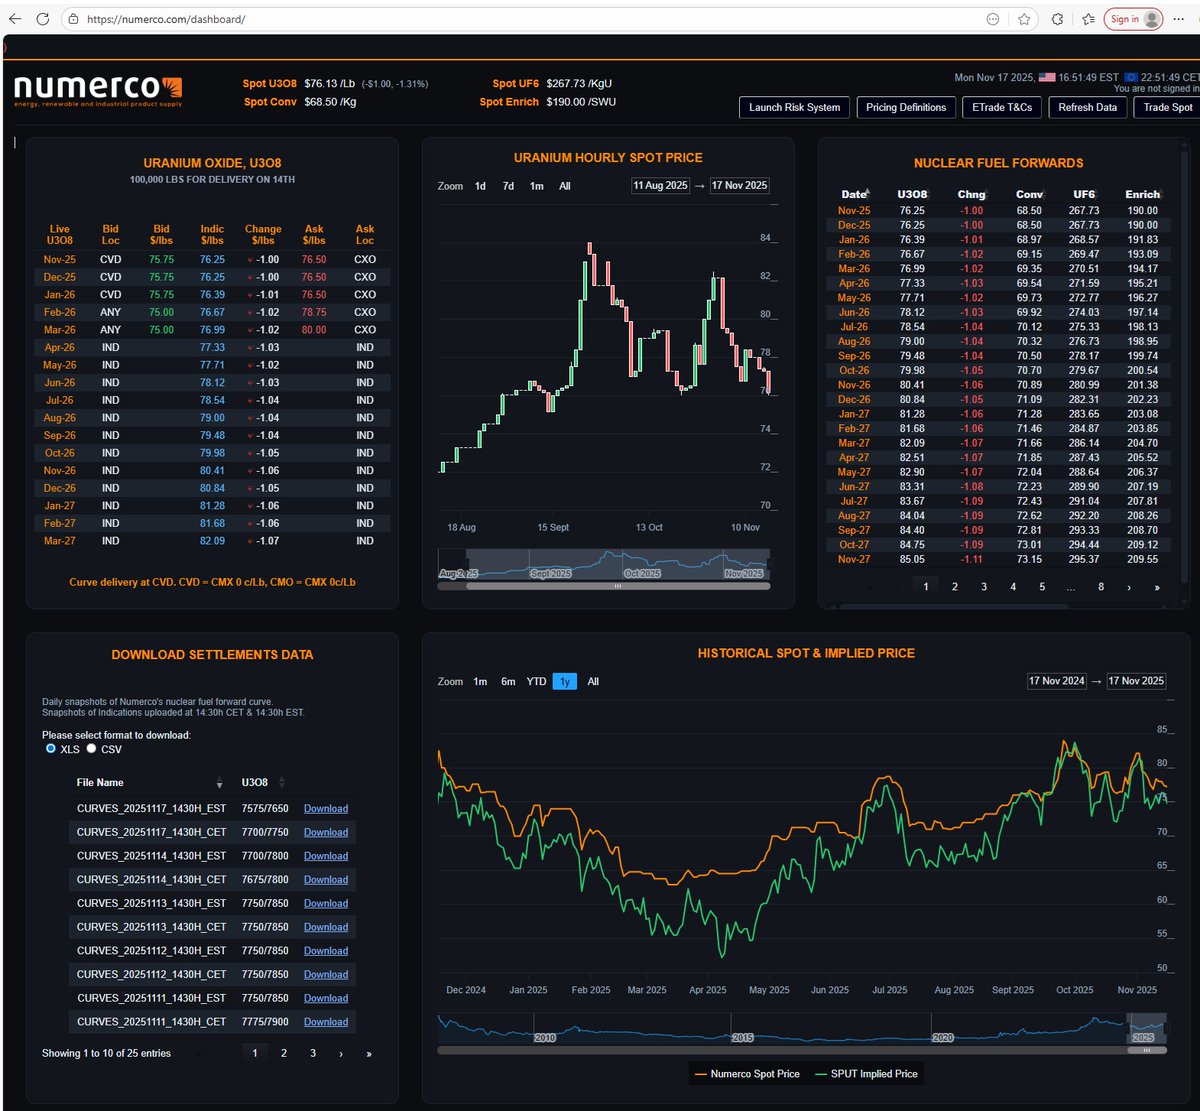This screenshot has width=1200, height=1111.
Task: Sort settlements table by File Name arrows
Action: click(x=220, y=783)
